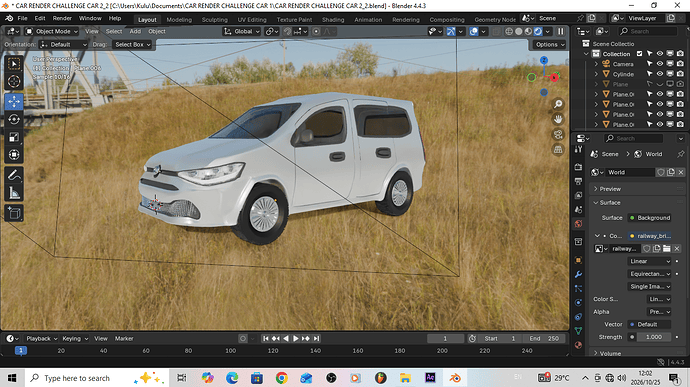The height and width of the screenshot is (387, 690).
Task: Switch to material preview shading
Action: 528,31
